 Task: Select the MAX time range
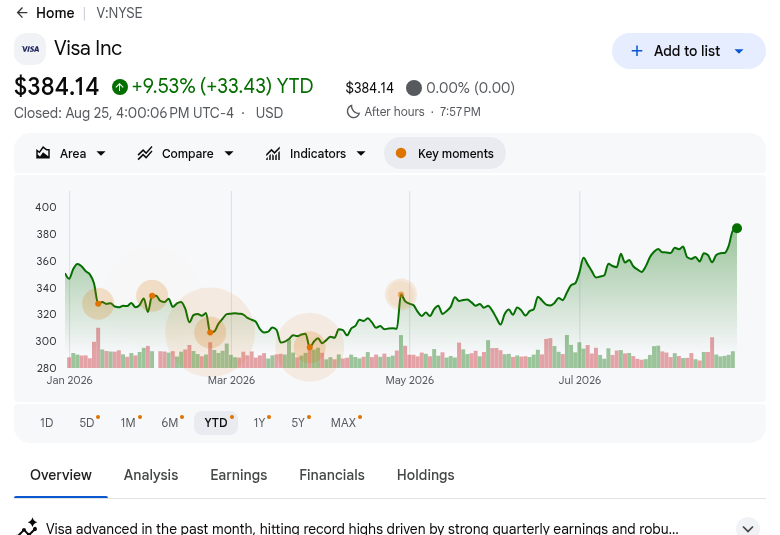click(344, 423)
